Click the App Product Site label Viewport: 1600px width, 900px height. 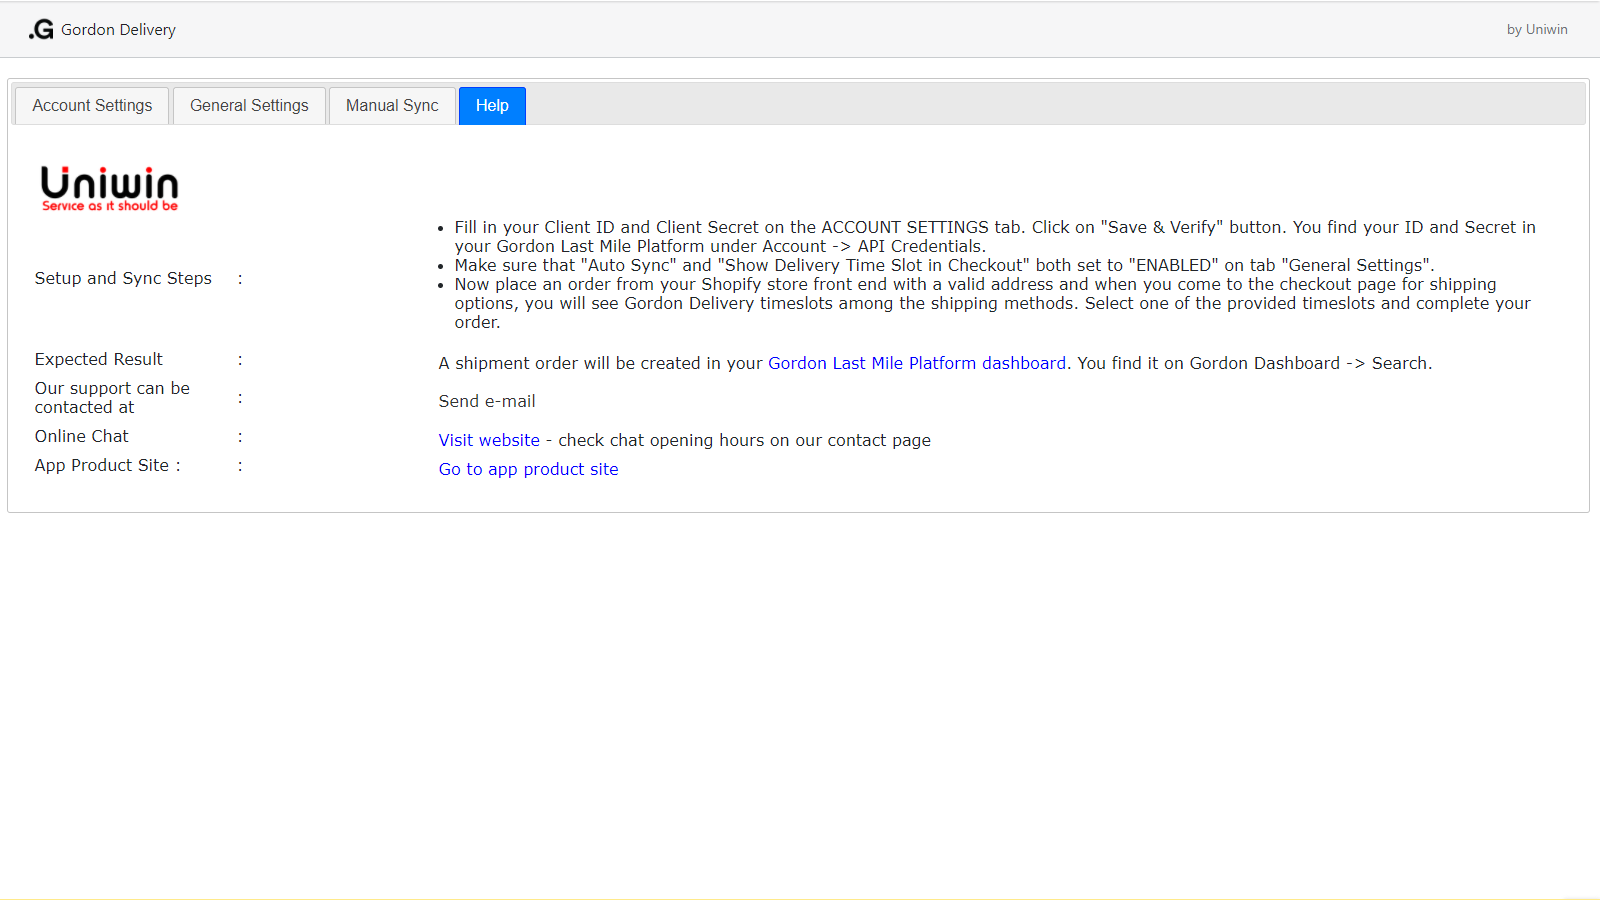click(x=107, y=465)
